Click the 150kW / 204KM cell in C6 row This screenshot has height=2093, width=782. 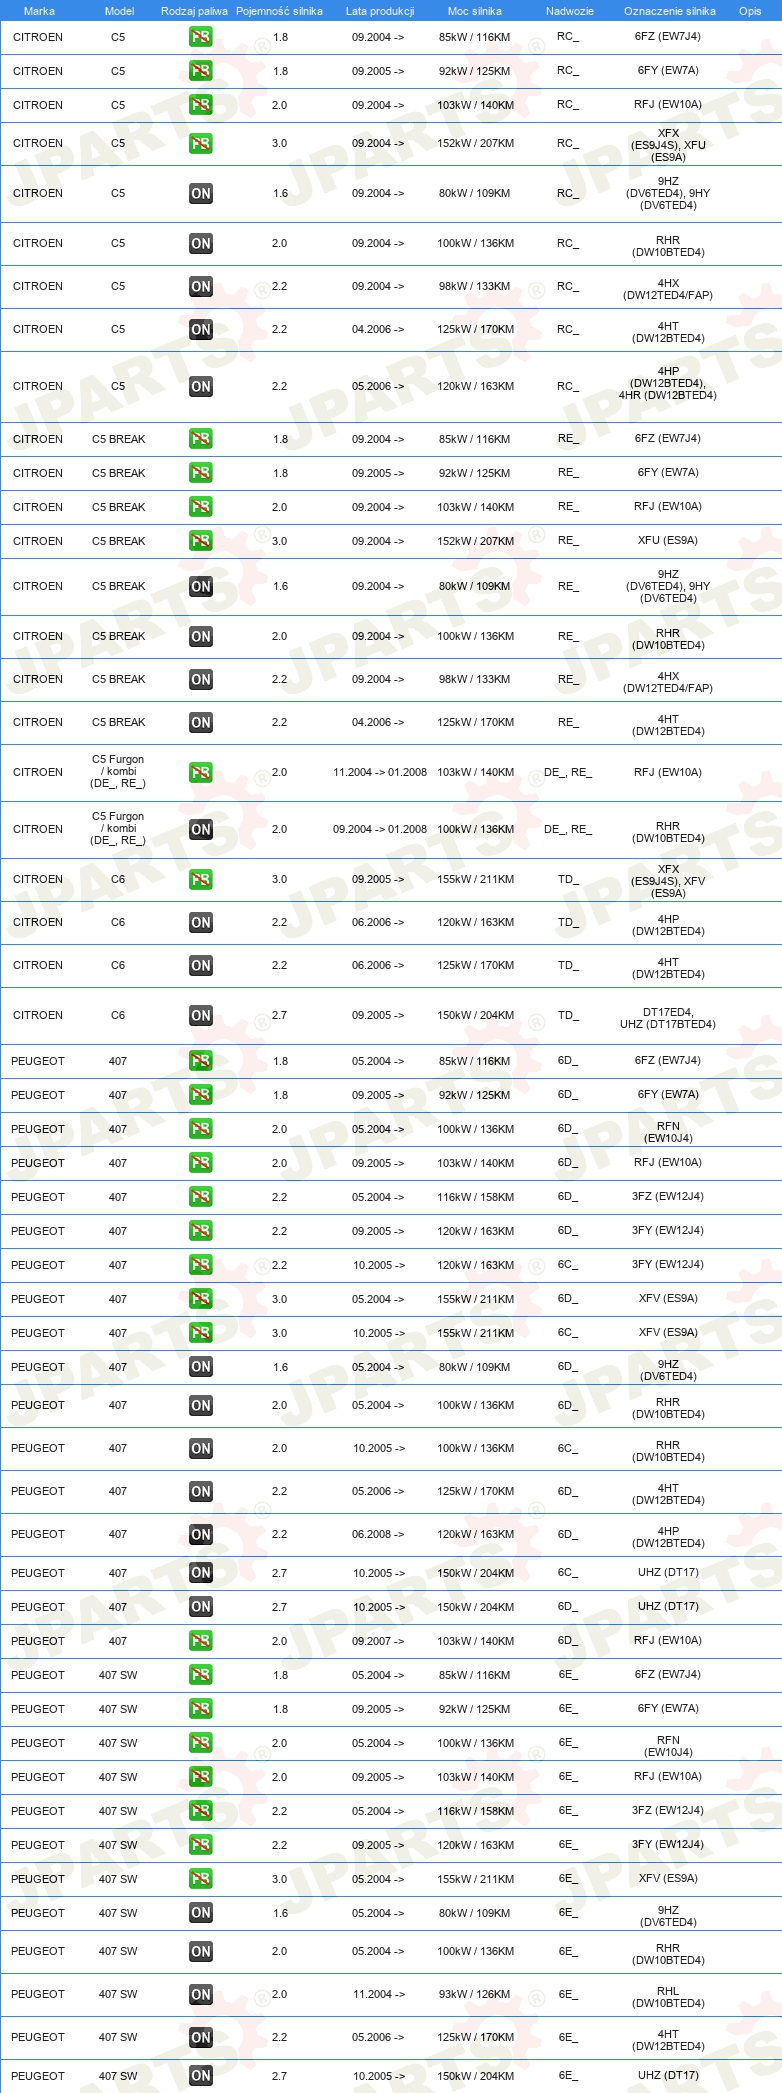(476, 1015)
